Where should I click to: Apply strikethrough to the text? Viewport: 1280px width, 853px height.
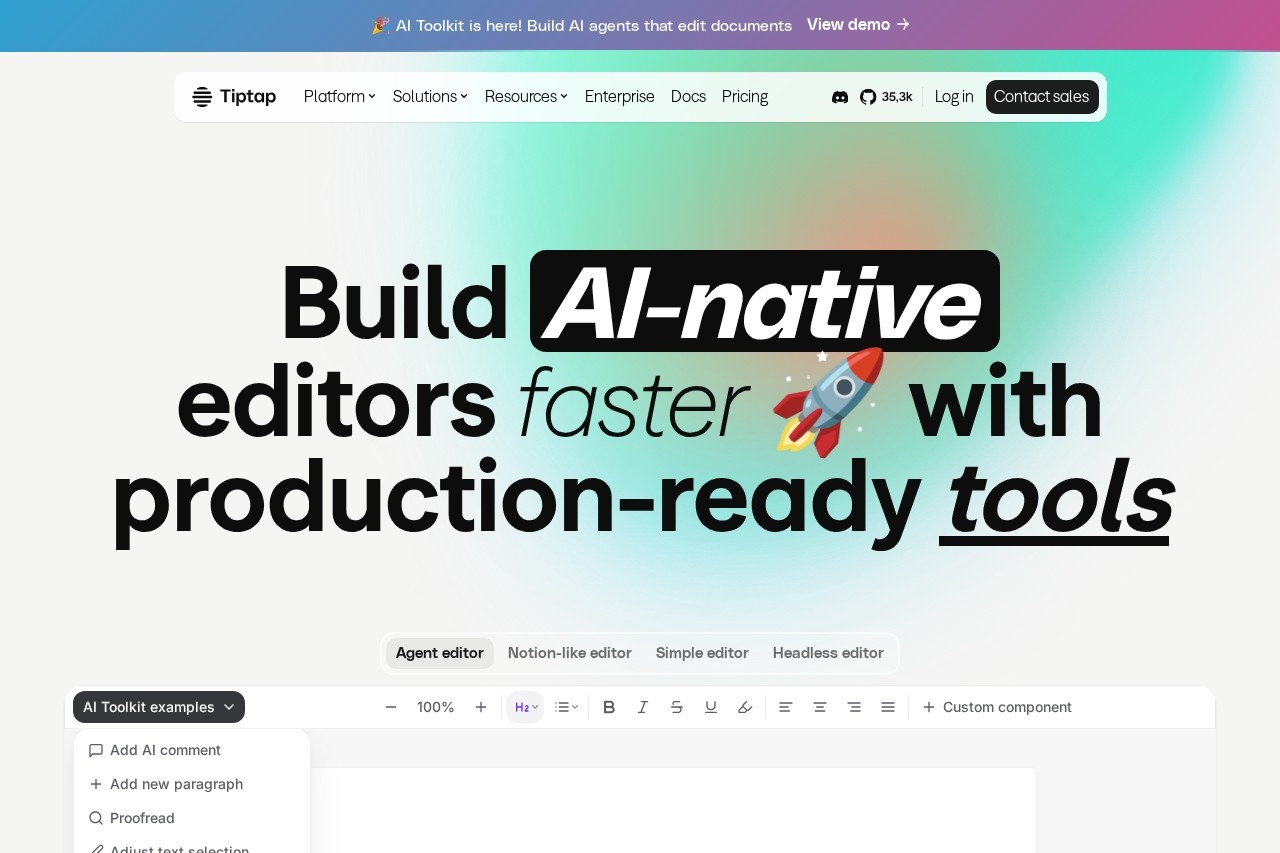(677, 707)
